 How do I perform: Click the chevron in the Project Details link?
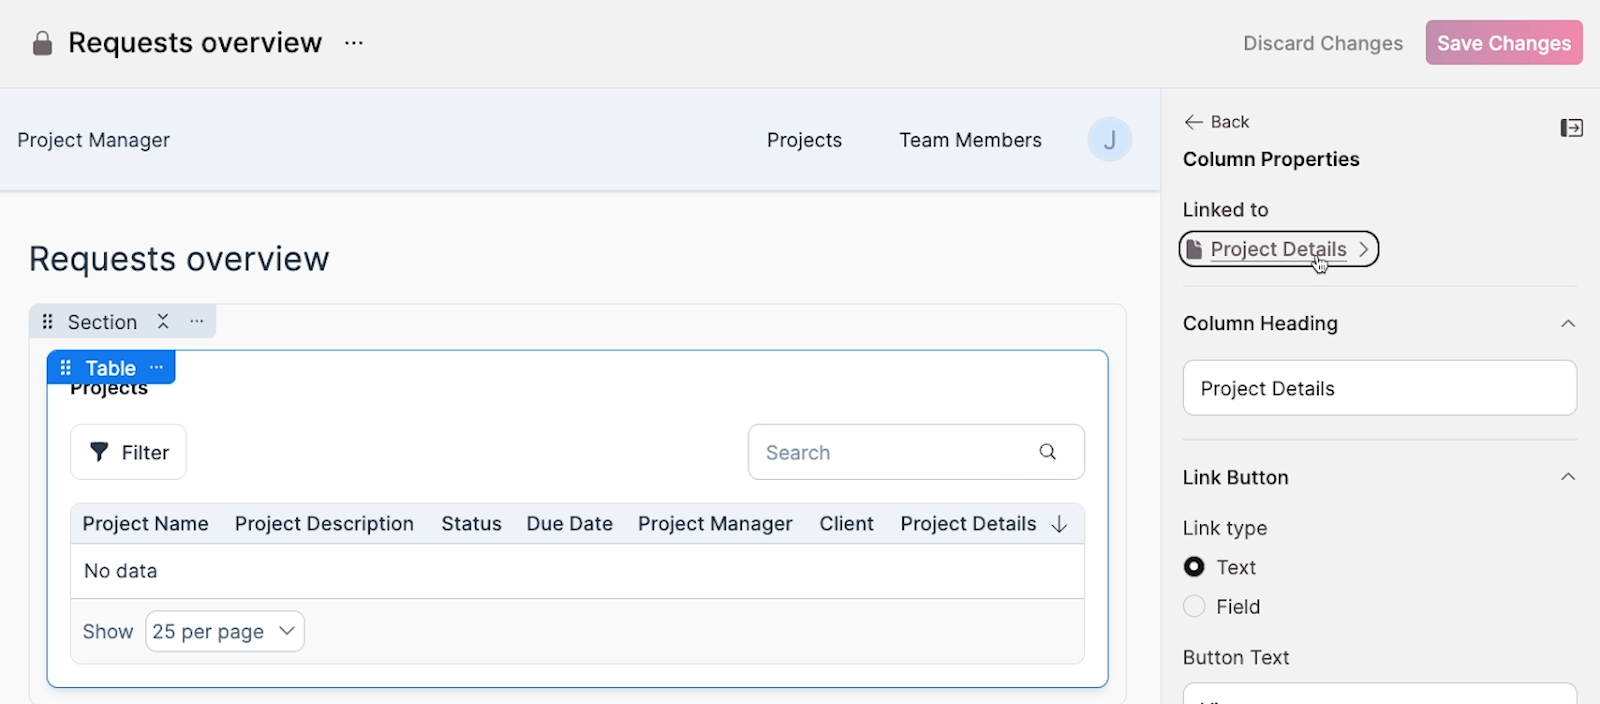click(1363, 249)
